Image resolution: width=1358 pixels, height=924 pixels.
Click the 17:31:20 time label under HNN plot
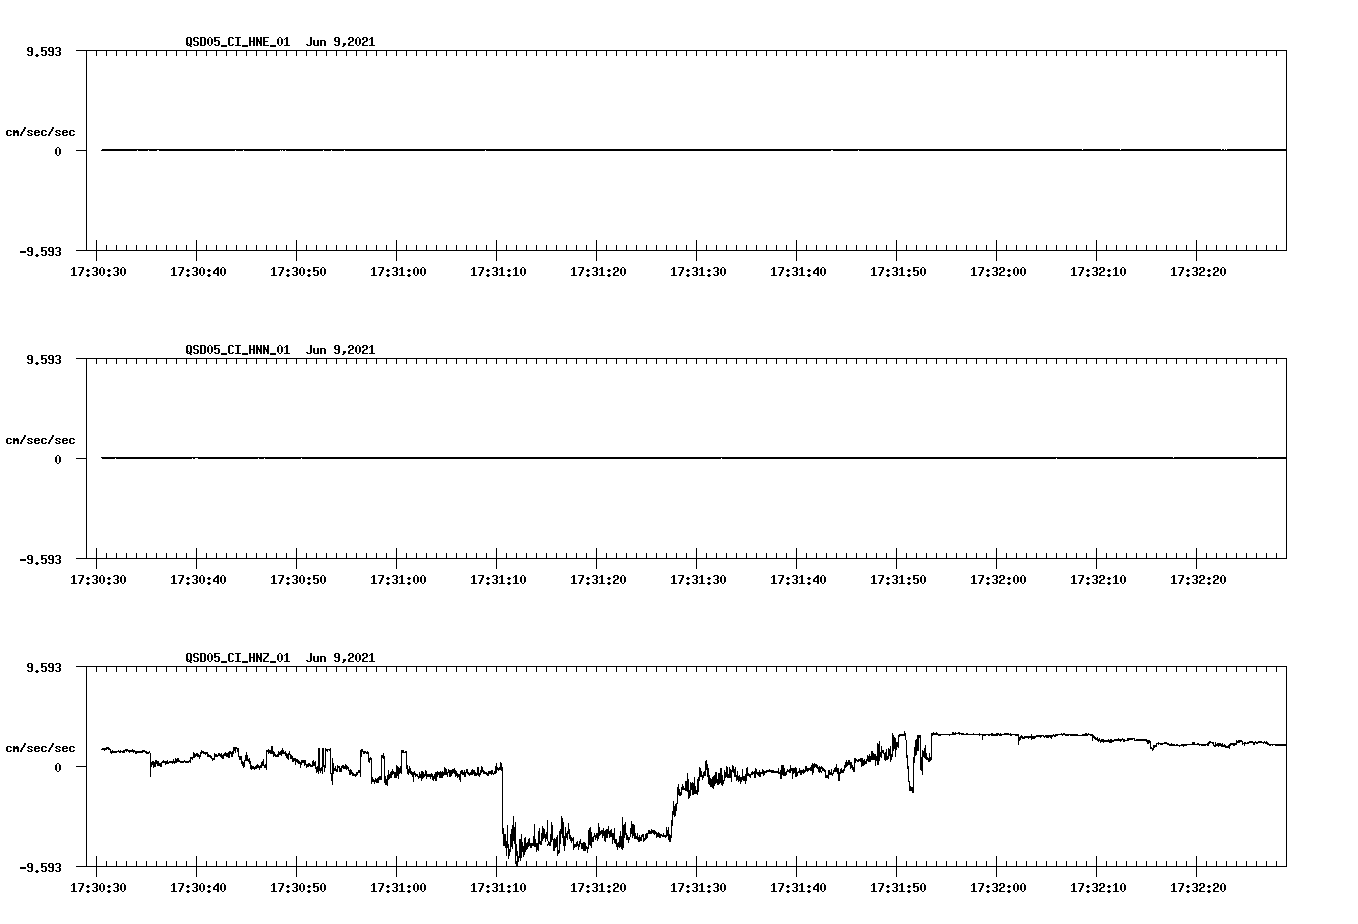click(598, 580)
